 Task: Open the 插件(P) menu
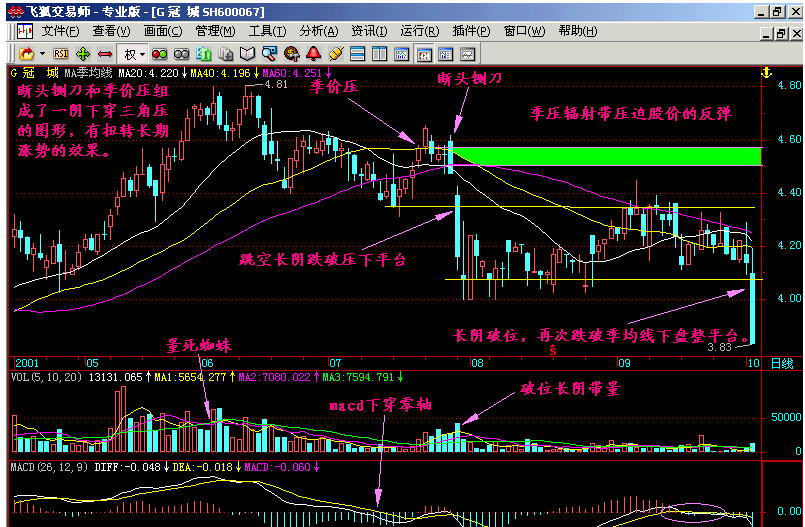[x=471, y=31]
